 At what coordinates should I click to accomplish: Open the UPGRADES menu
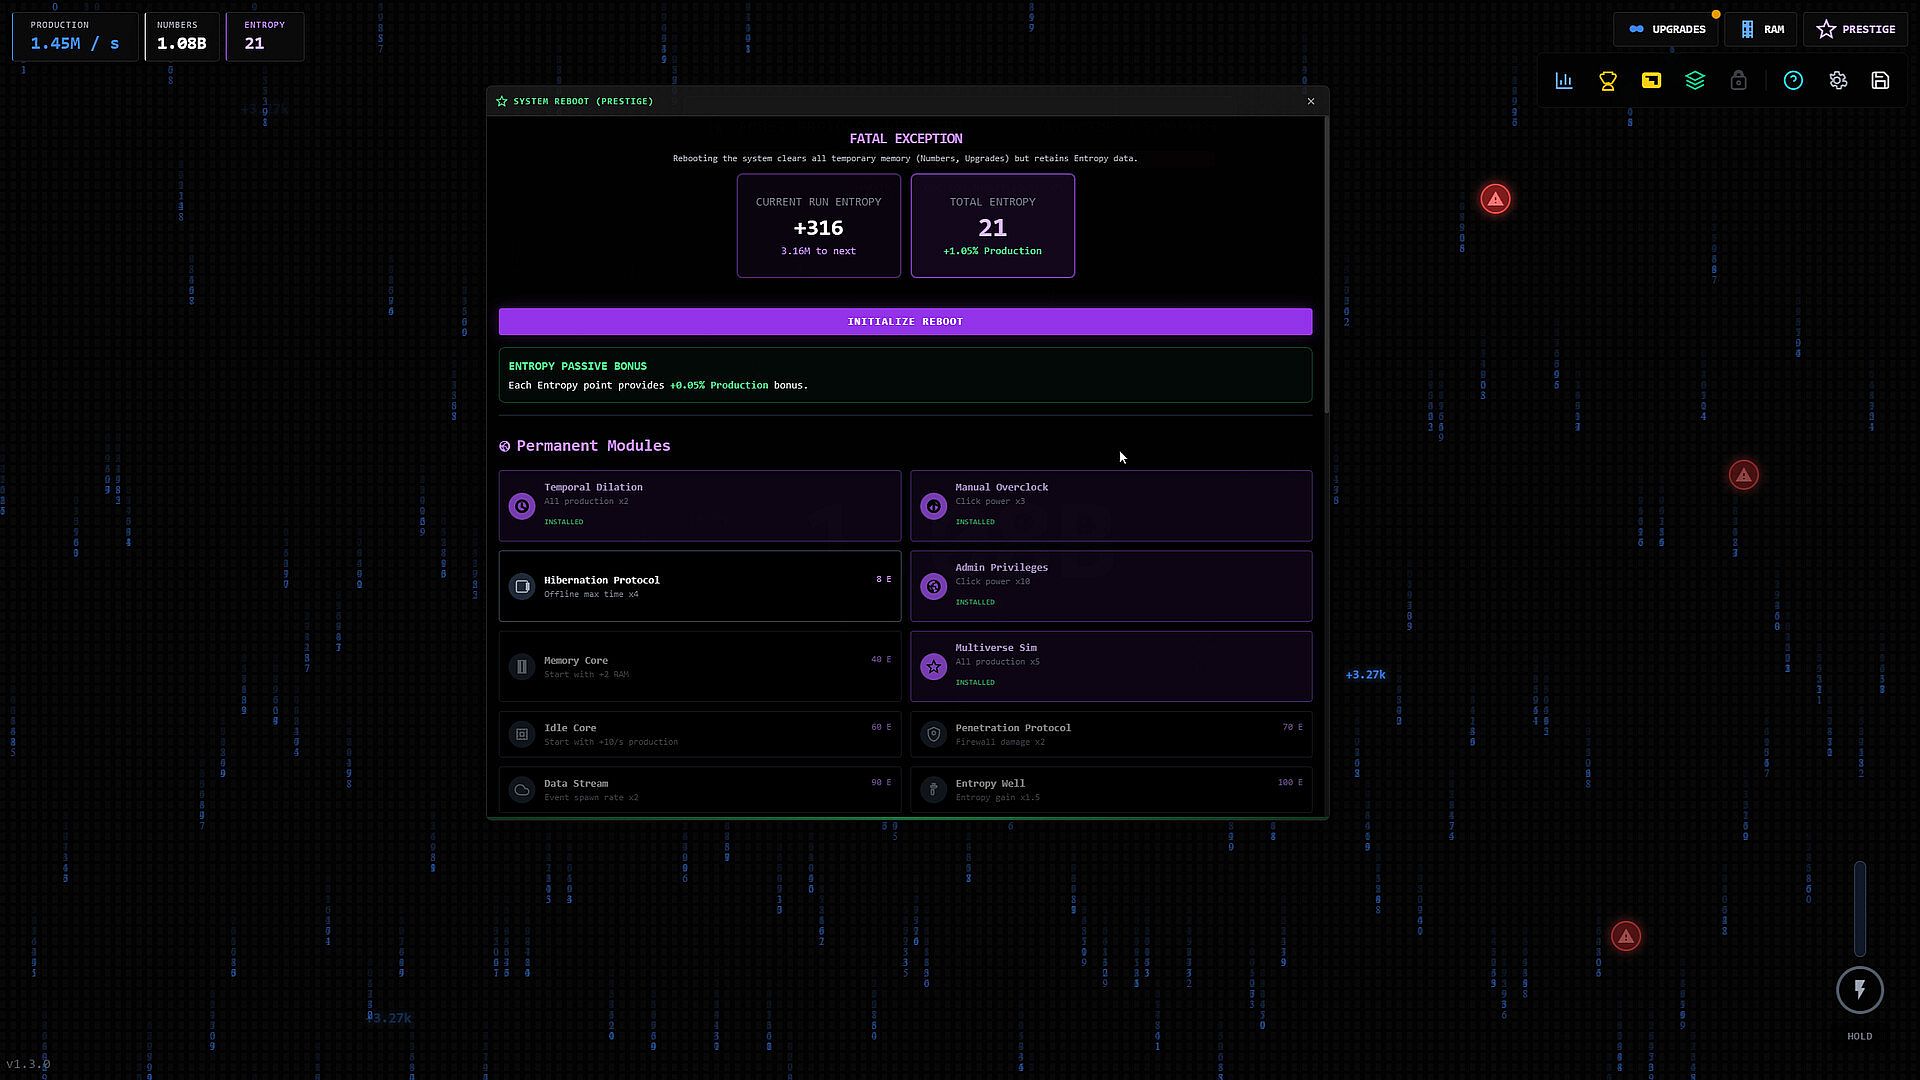coord(1666,29)
